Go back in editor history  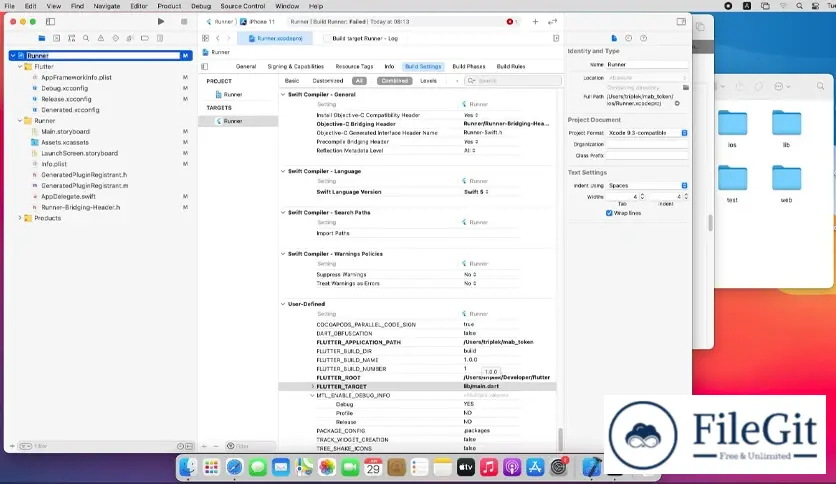tap(218, 38)
